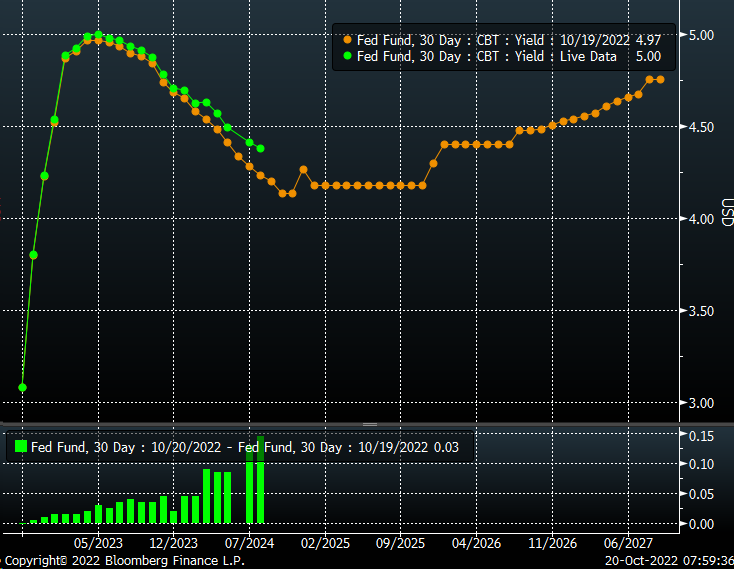The image size is (734, 569).
Task: Click the 02/2025 x-axis date label
Action: click(x=325, y=543)
